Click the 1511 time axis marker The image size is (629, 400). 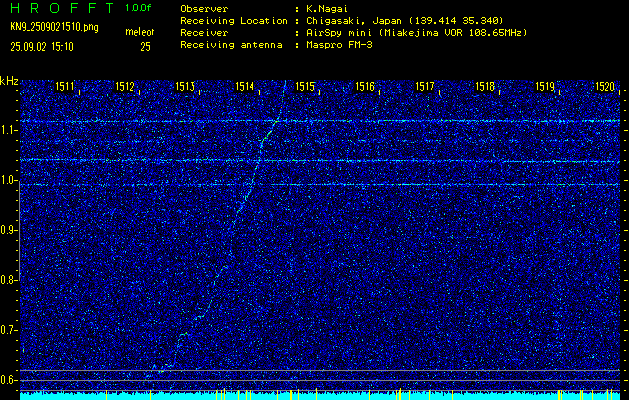(x=65, y=86)
